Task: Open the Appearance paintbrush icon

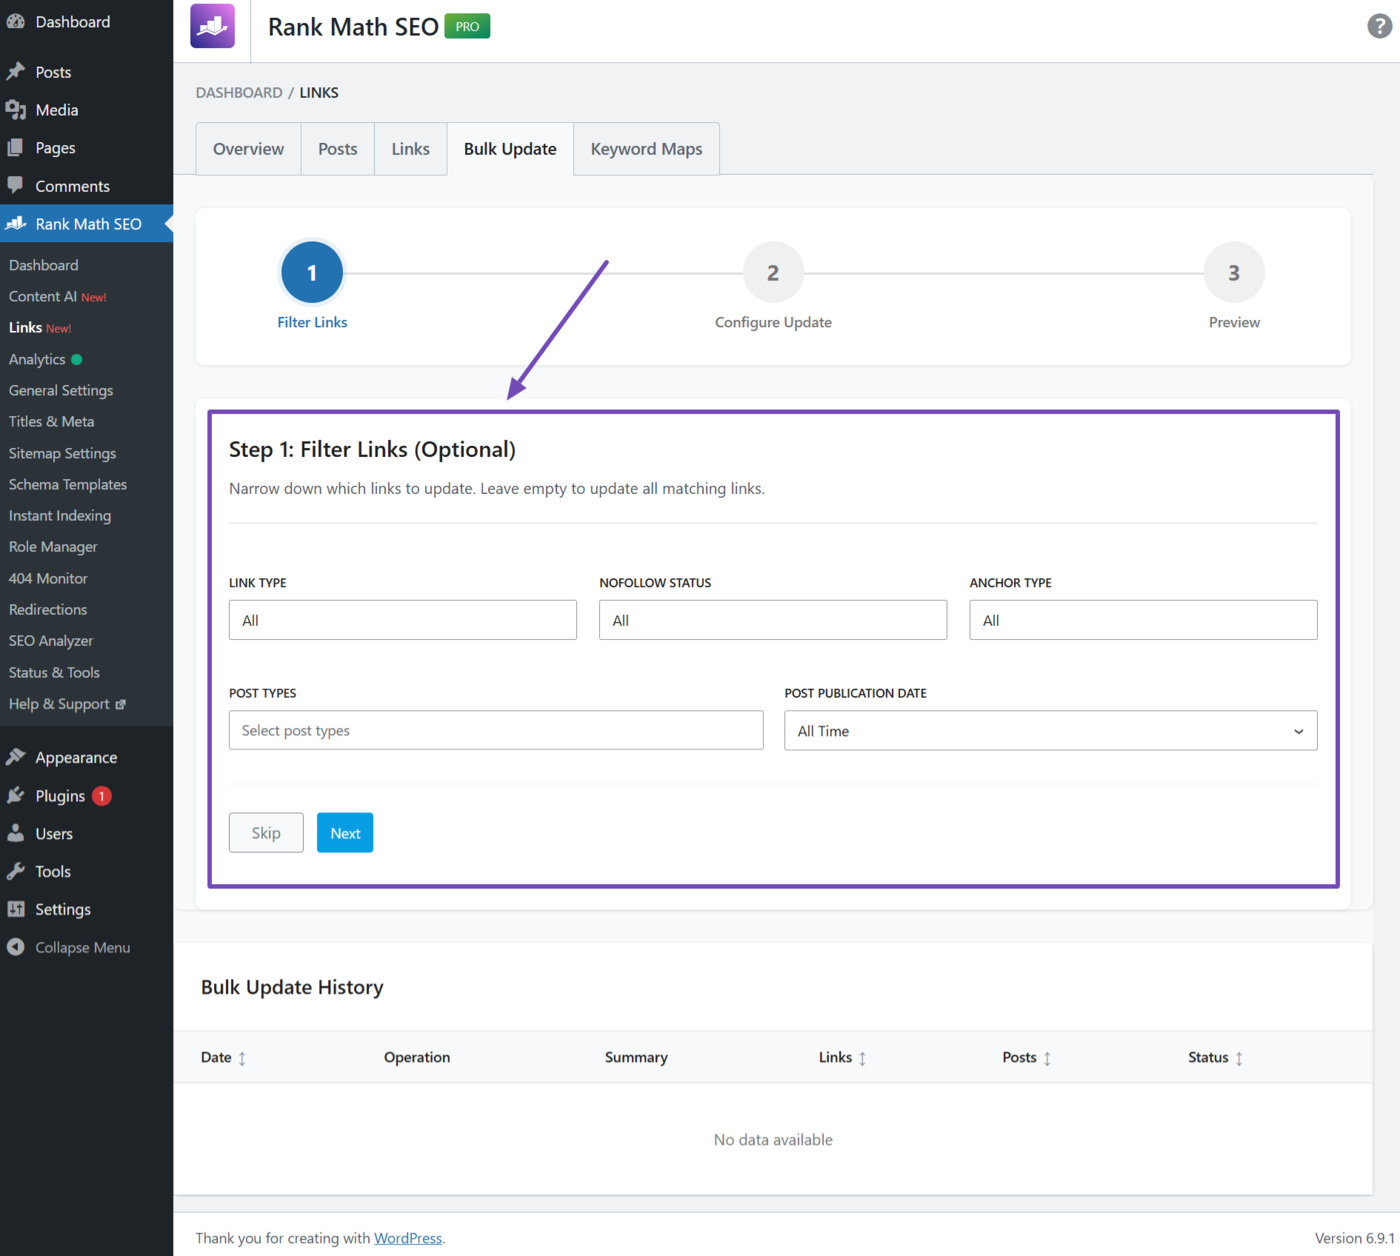Action: 17,757
